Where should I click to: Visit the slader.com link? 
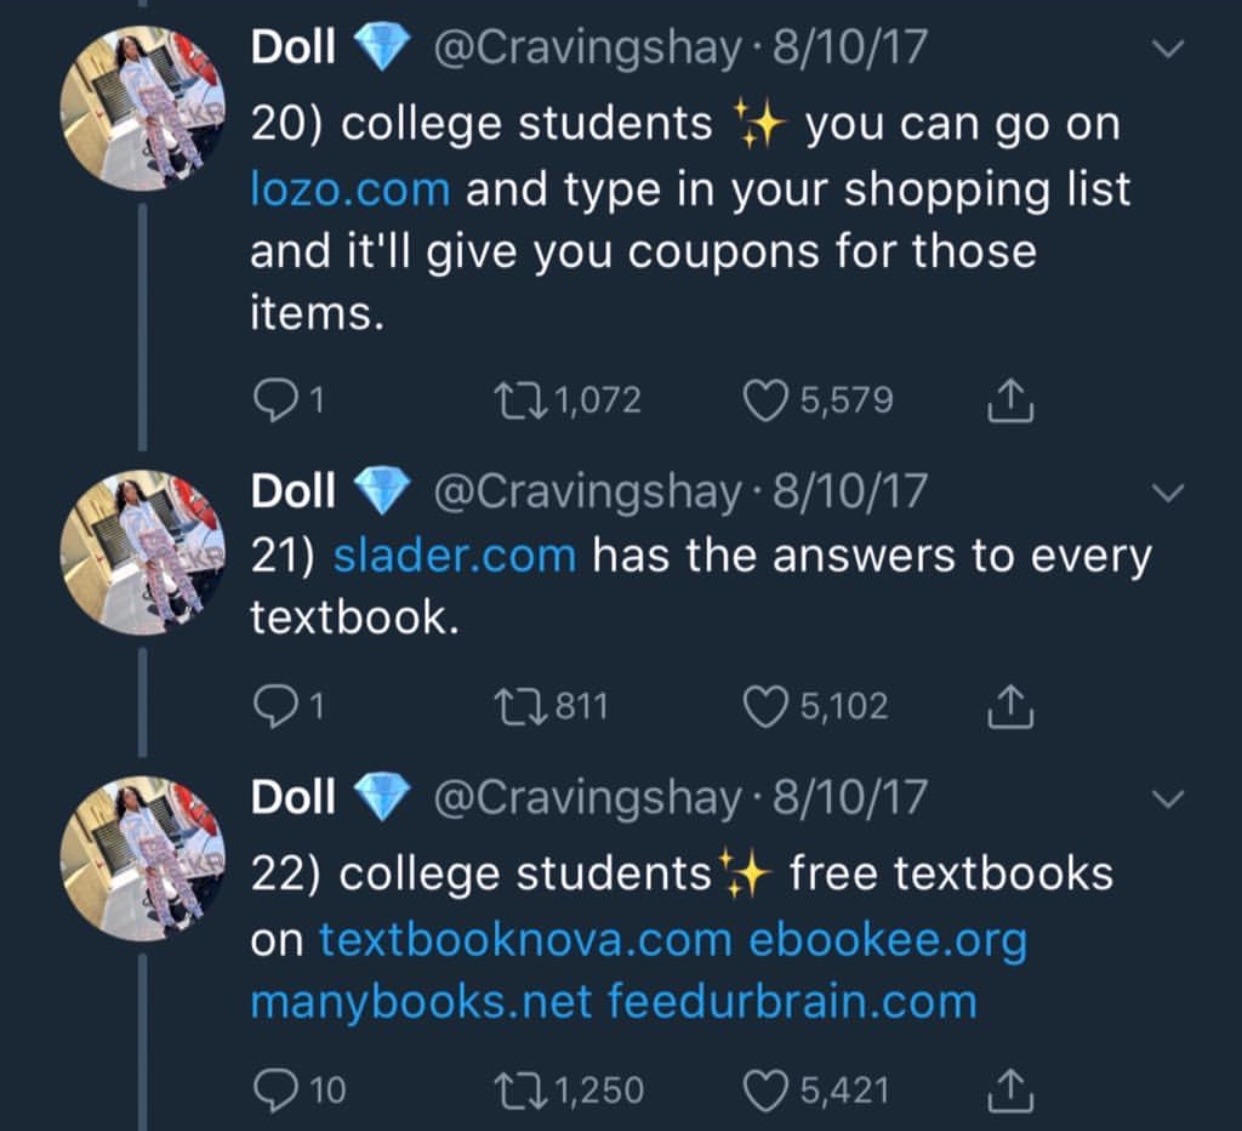[454, 556]
